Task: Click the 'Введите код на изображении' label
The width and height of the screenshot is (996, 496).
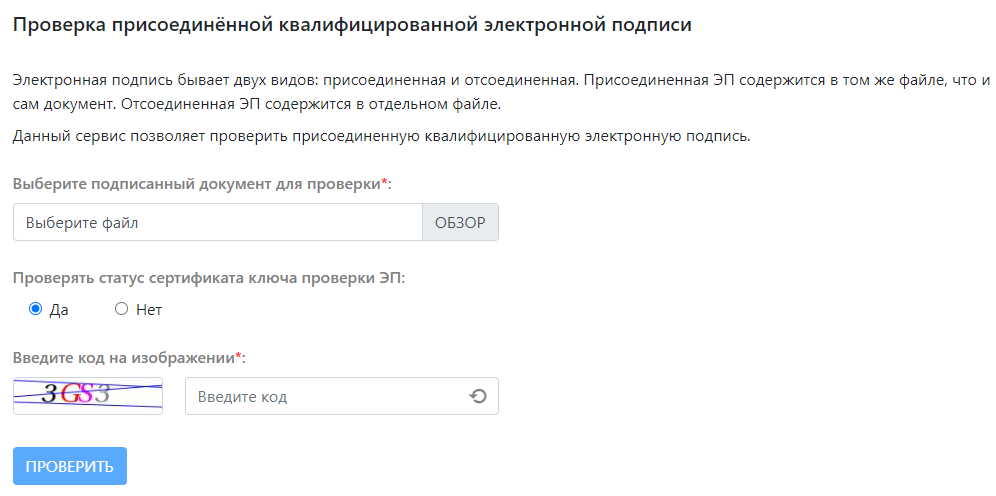Action: (124, 357)
